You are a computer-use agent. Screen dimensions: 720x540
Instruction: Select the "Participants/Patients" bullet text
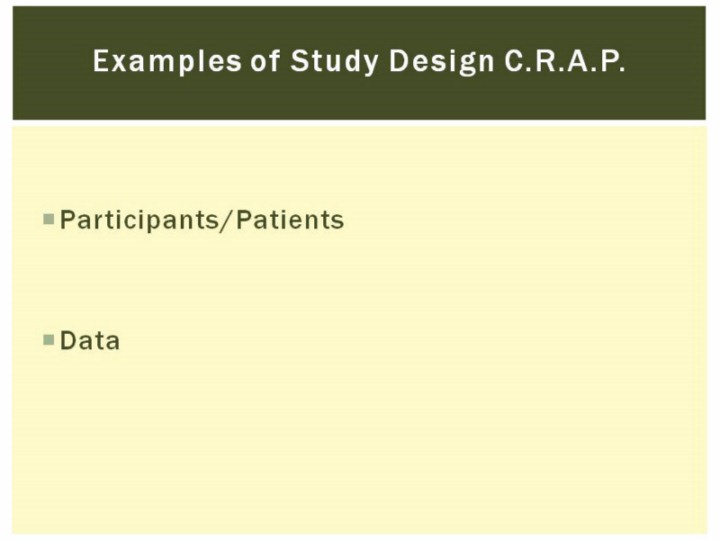pos(202,220)
